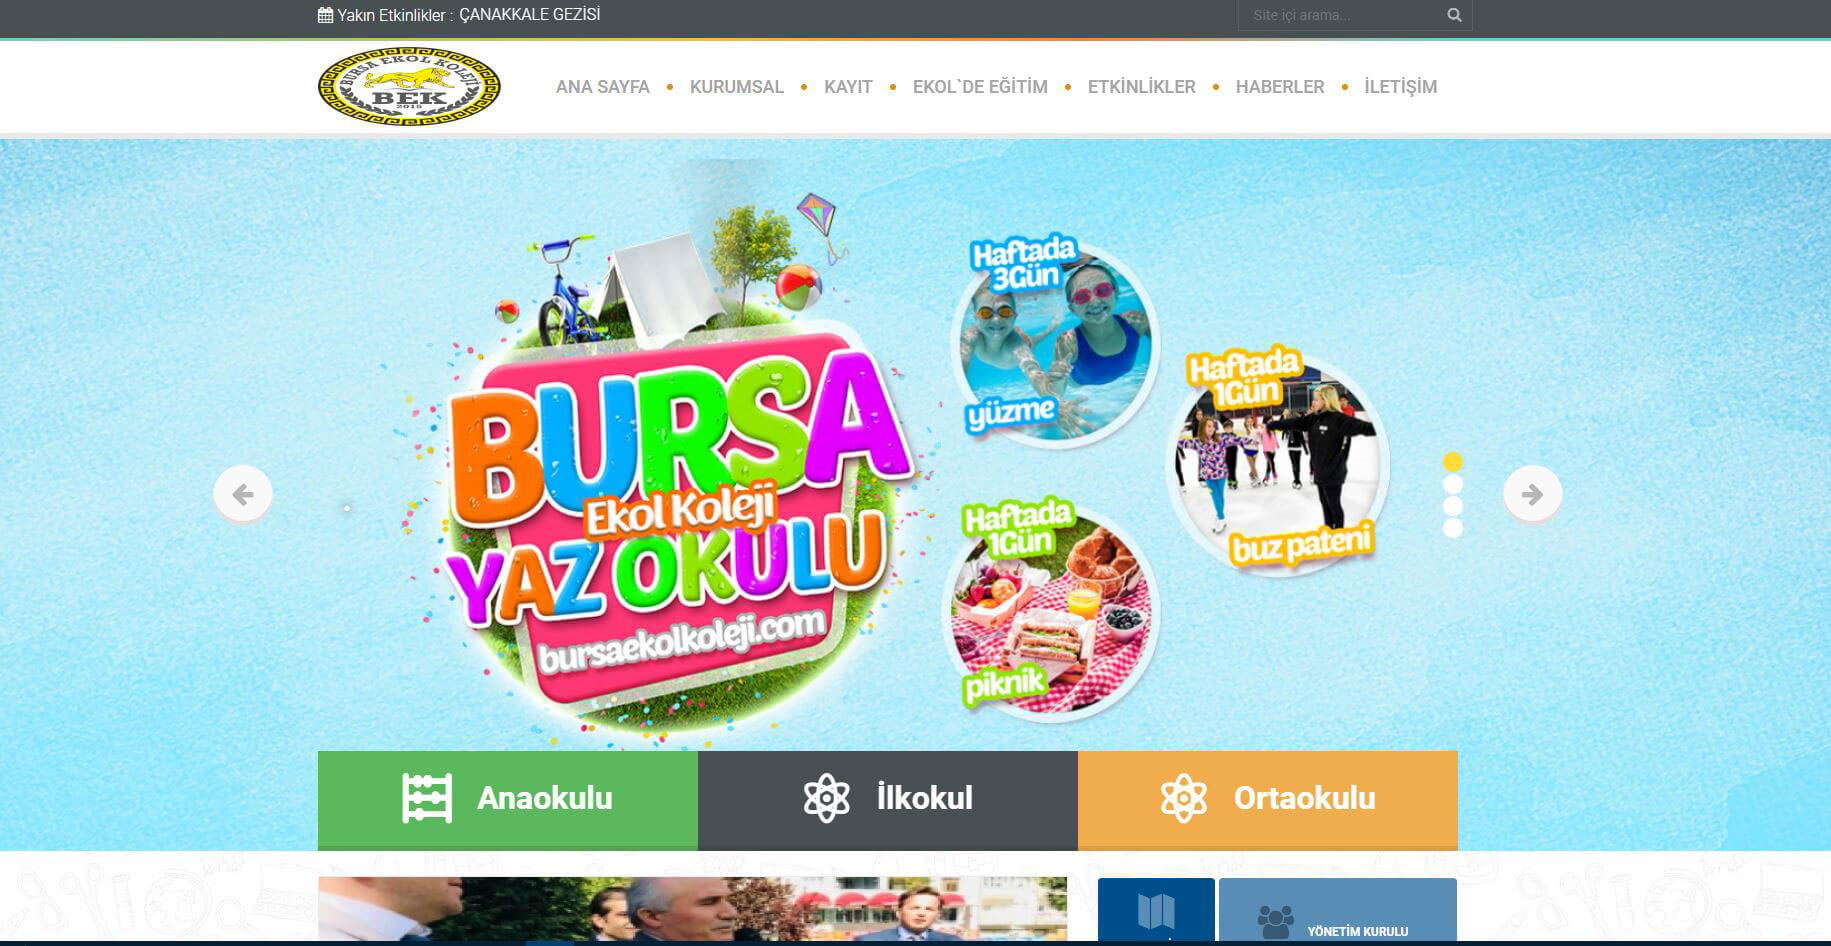The image size is (1831, 946).
Task: Click the ÇANAKKALE GEZİSİ event link
Action: pos(530,15)
